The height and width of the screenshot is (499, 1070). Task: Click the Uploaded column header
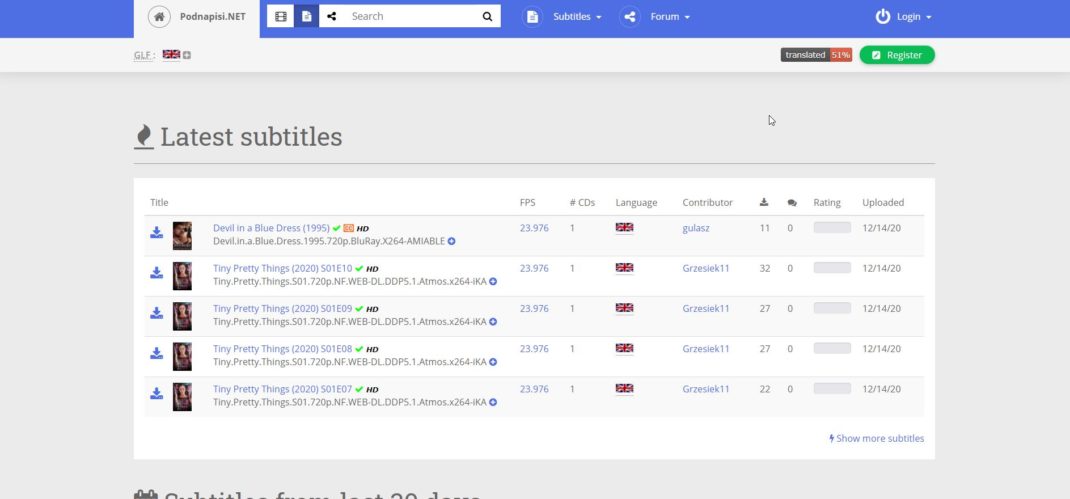[883, 203]
